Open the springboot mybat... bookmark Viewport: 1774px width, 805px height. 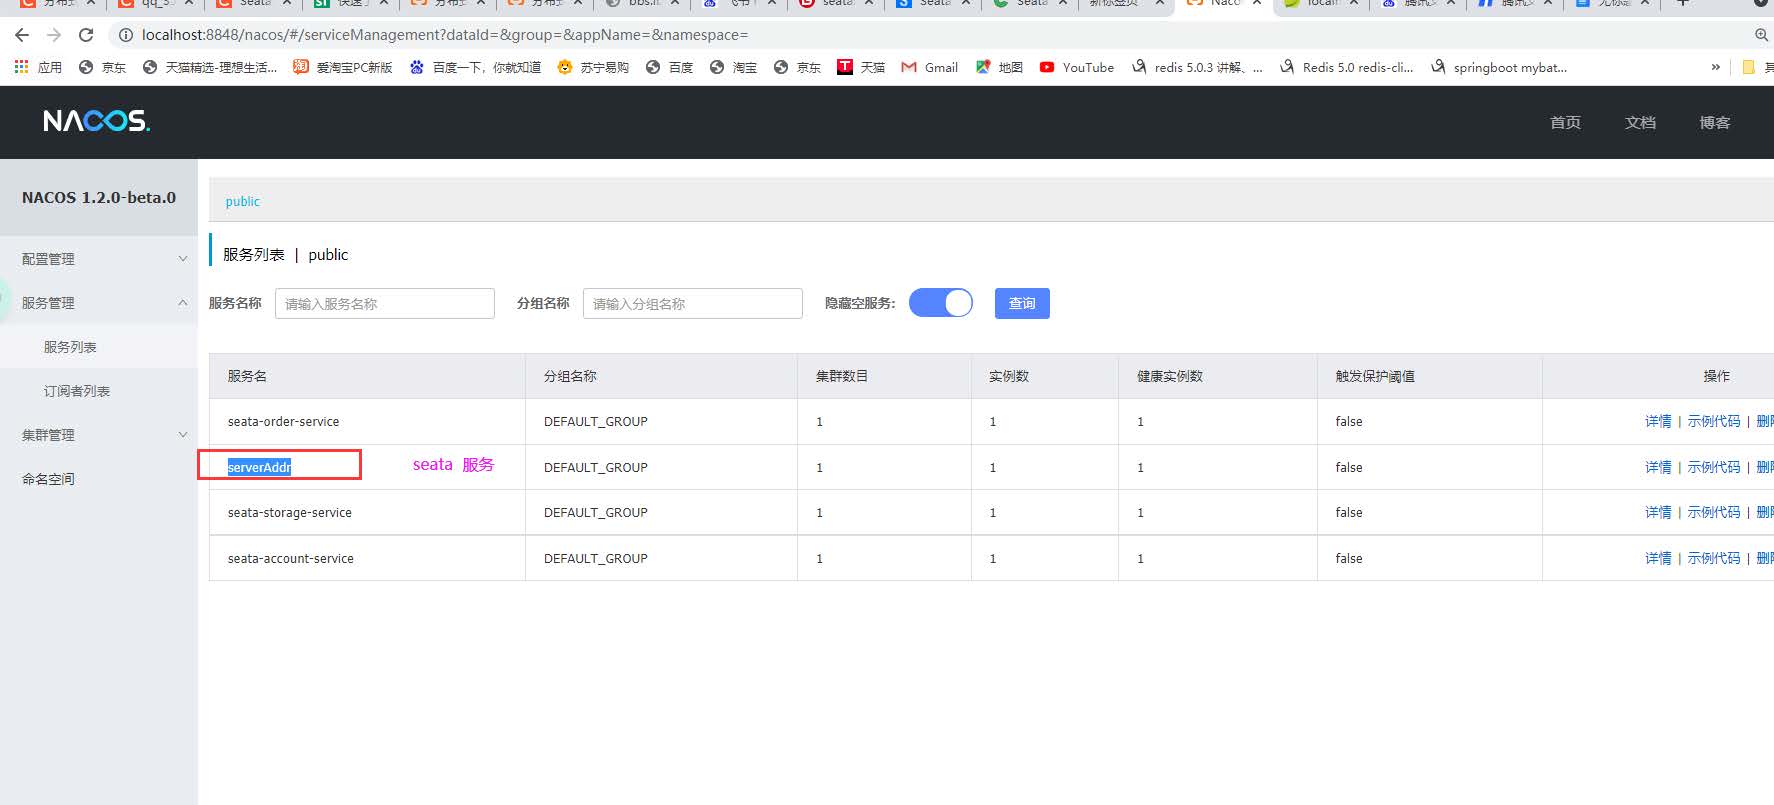pos(1498,67)
